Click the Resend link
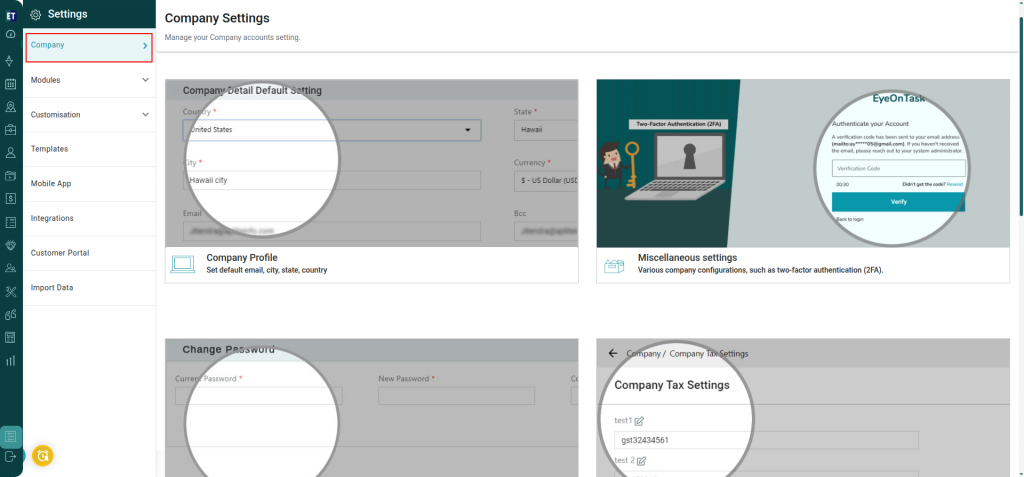The width and height of the screenshot is (1024, 477). point(955,184)
